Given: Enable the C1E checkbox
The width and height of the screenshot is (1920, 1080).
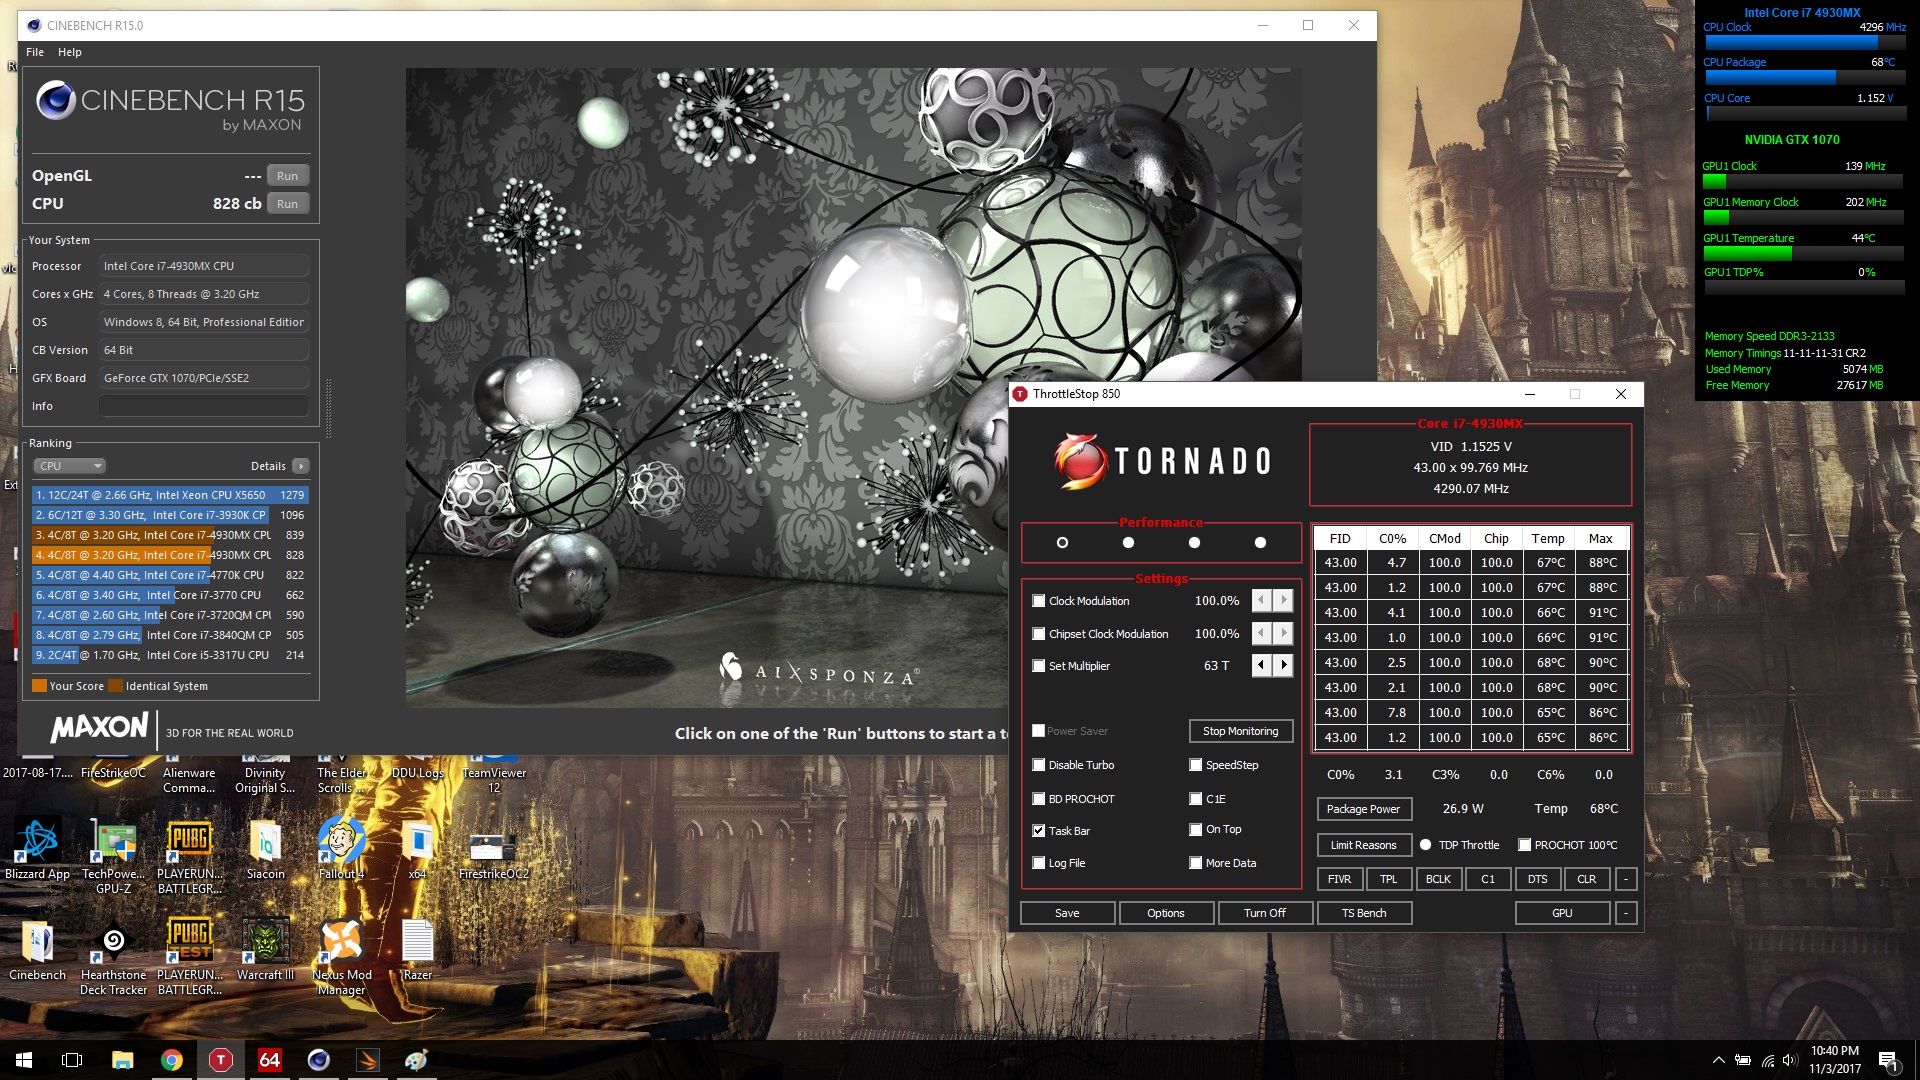Looking at the screenshot, I should coord(1196,799).
